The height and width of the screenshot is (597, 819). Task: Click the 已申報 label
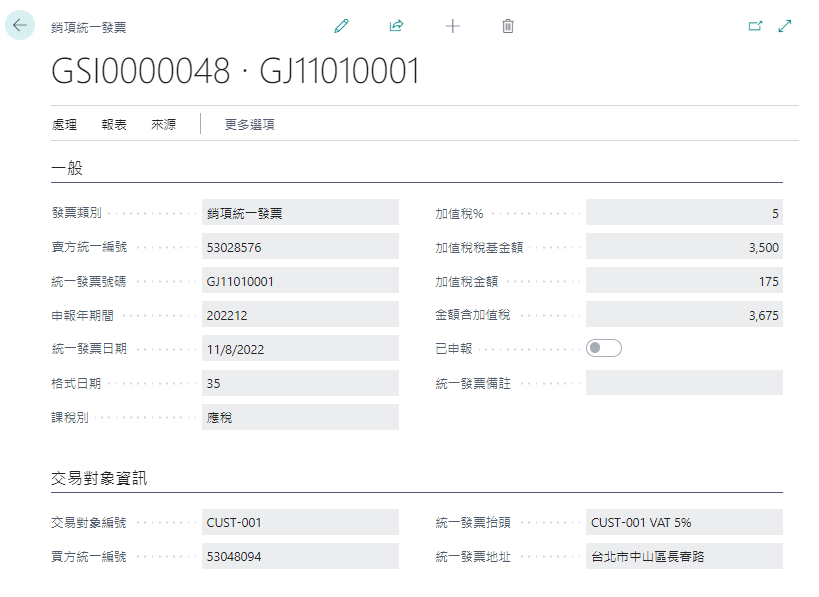pyautogui.click(x=454, y=348)
